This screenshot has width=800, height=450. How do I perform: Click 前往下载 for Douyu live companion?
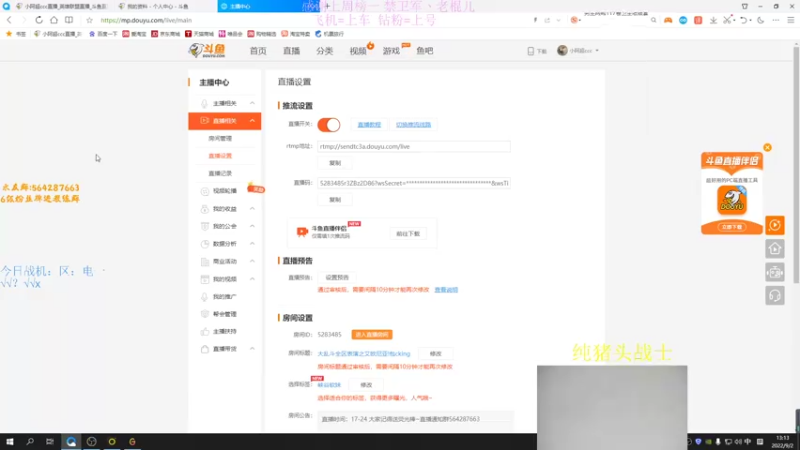408,233
